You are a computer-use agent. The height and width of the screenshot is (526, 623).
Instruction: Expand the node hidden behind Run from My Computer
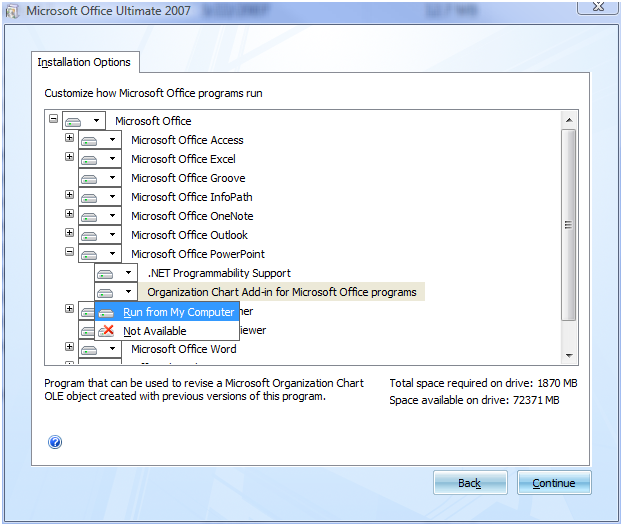coord(70,308)
